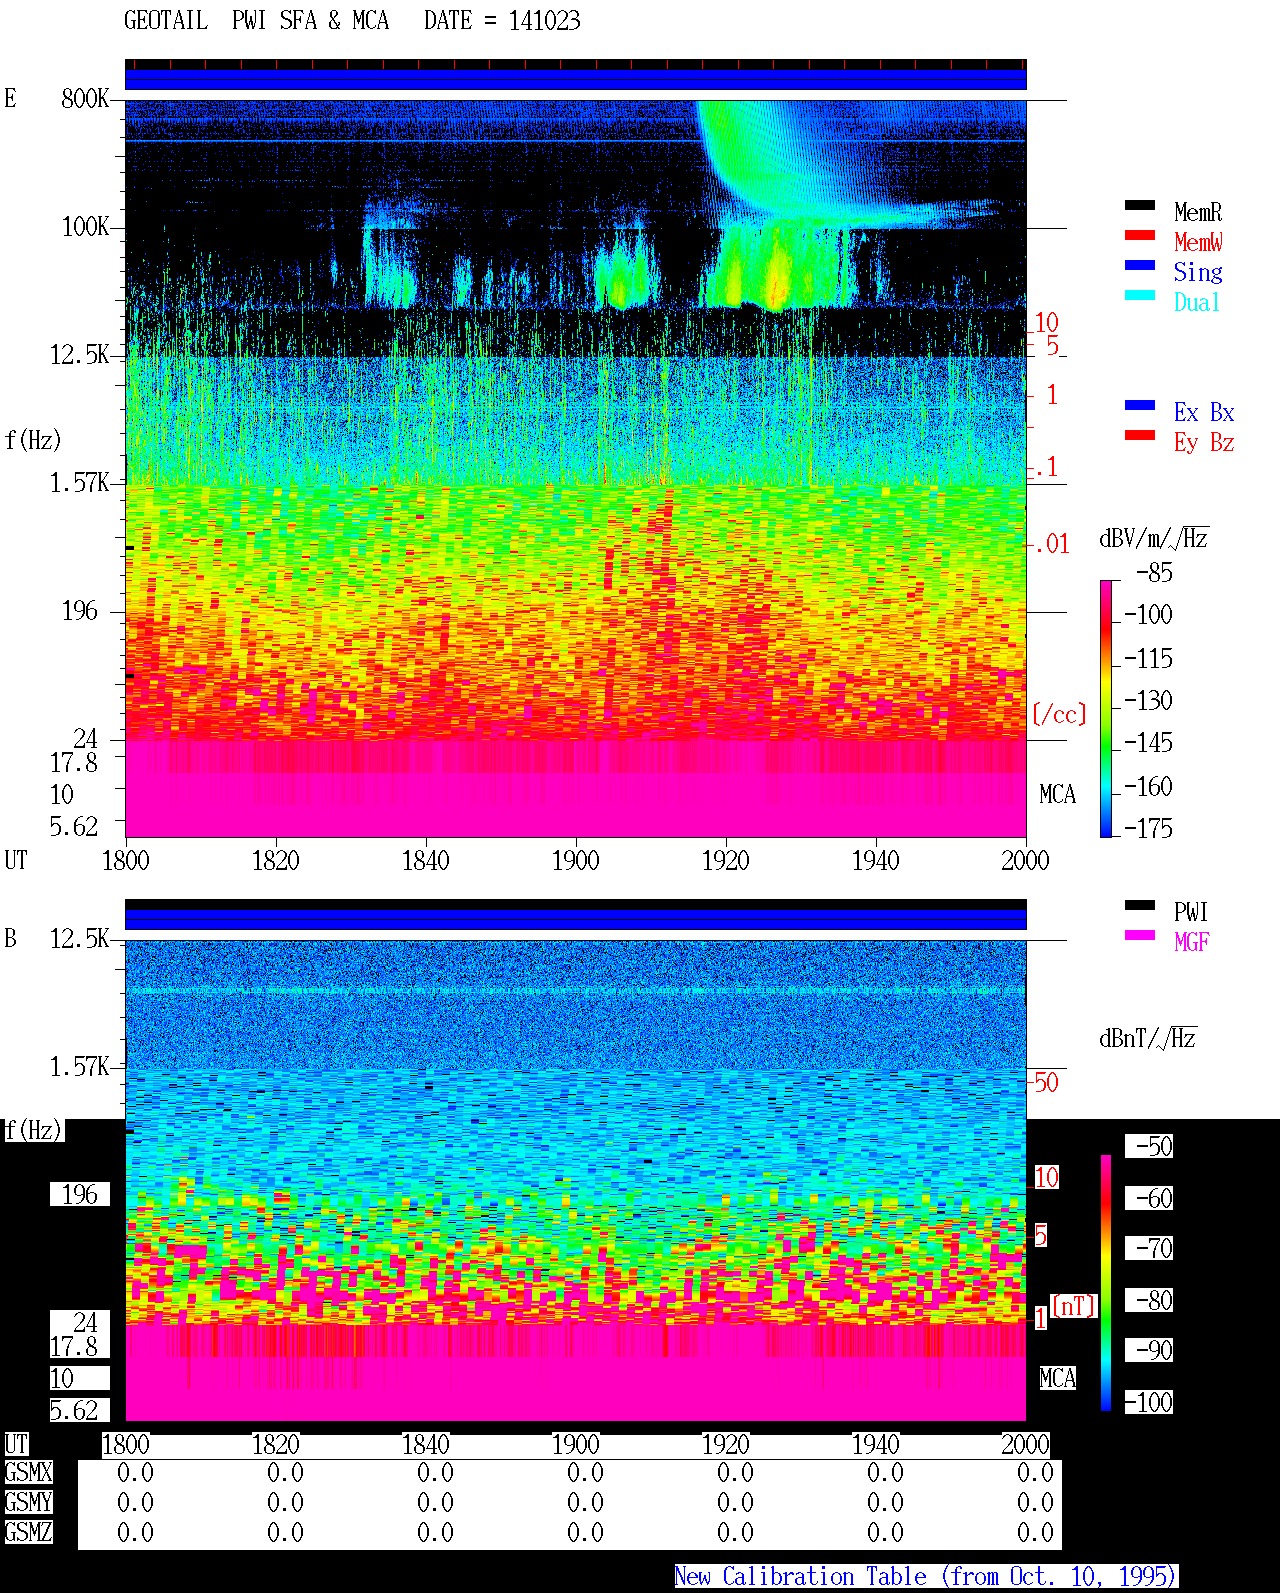Select the MemW legend label
1280x1593 pixels.
pyautogui.click(x=1198, y=242)
